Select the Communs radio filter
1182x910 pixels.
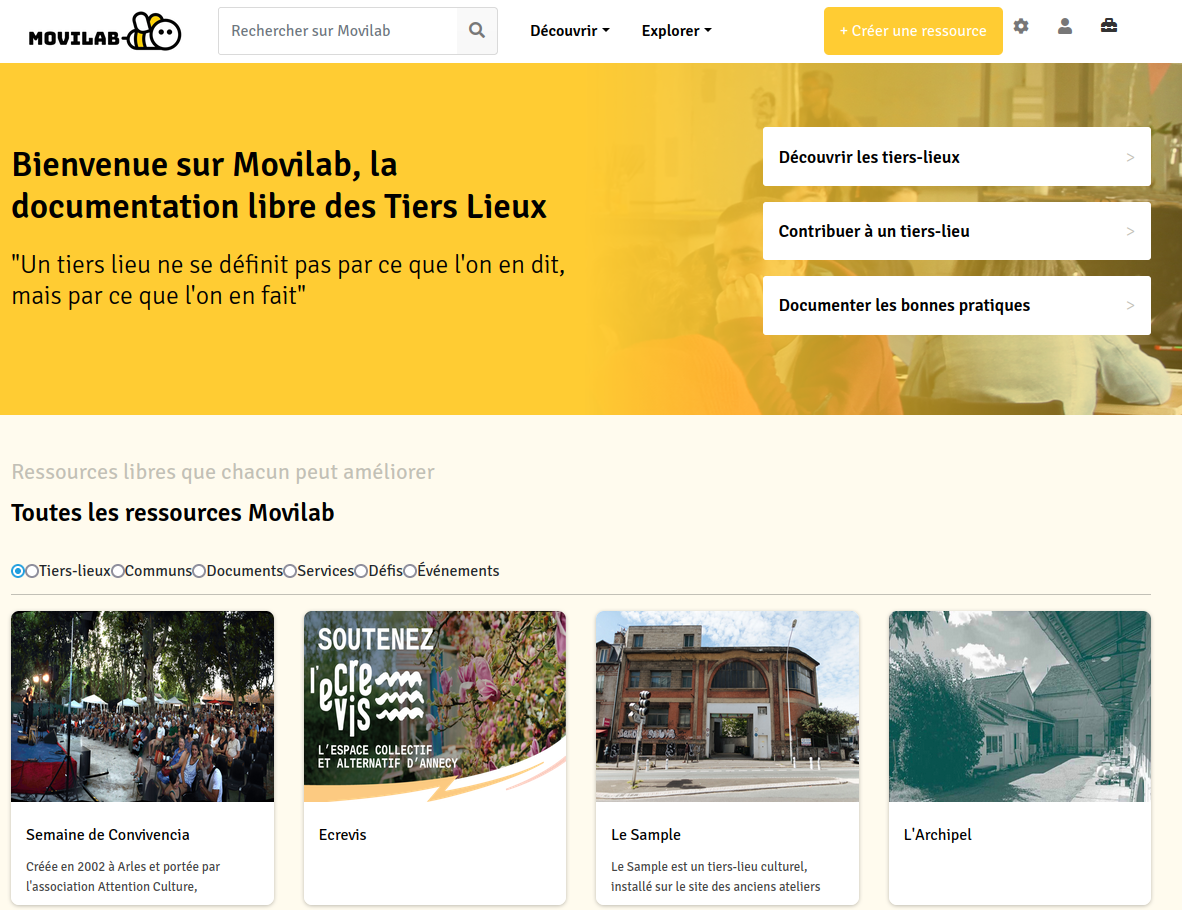tap(118, 571)
